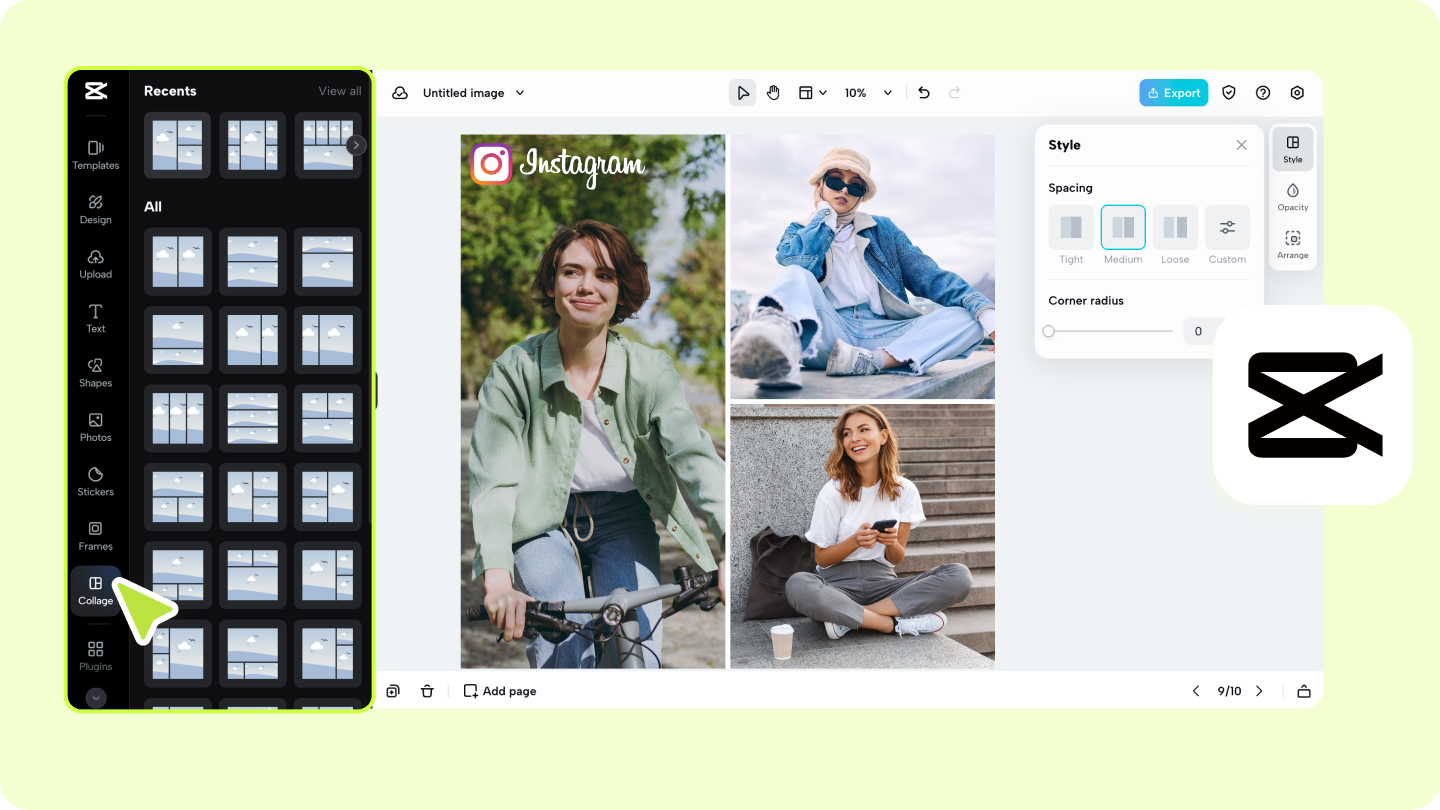Viewport: 1440px width, 810px height.
Task: Select the Loose spacing option
Action: point(1175,228)
